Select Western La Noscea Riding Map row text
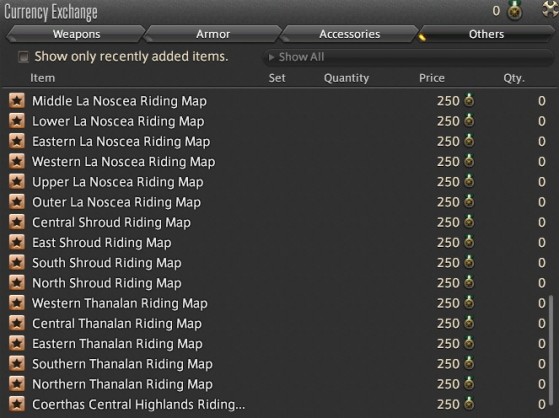Image resolution: width=559 pixels, height=418 pixels. (123, 162)
